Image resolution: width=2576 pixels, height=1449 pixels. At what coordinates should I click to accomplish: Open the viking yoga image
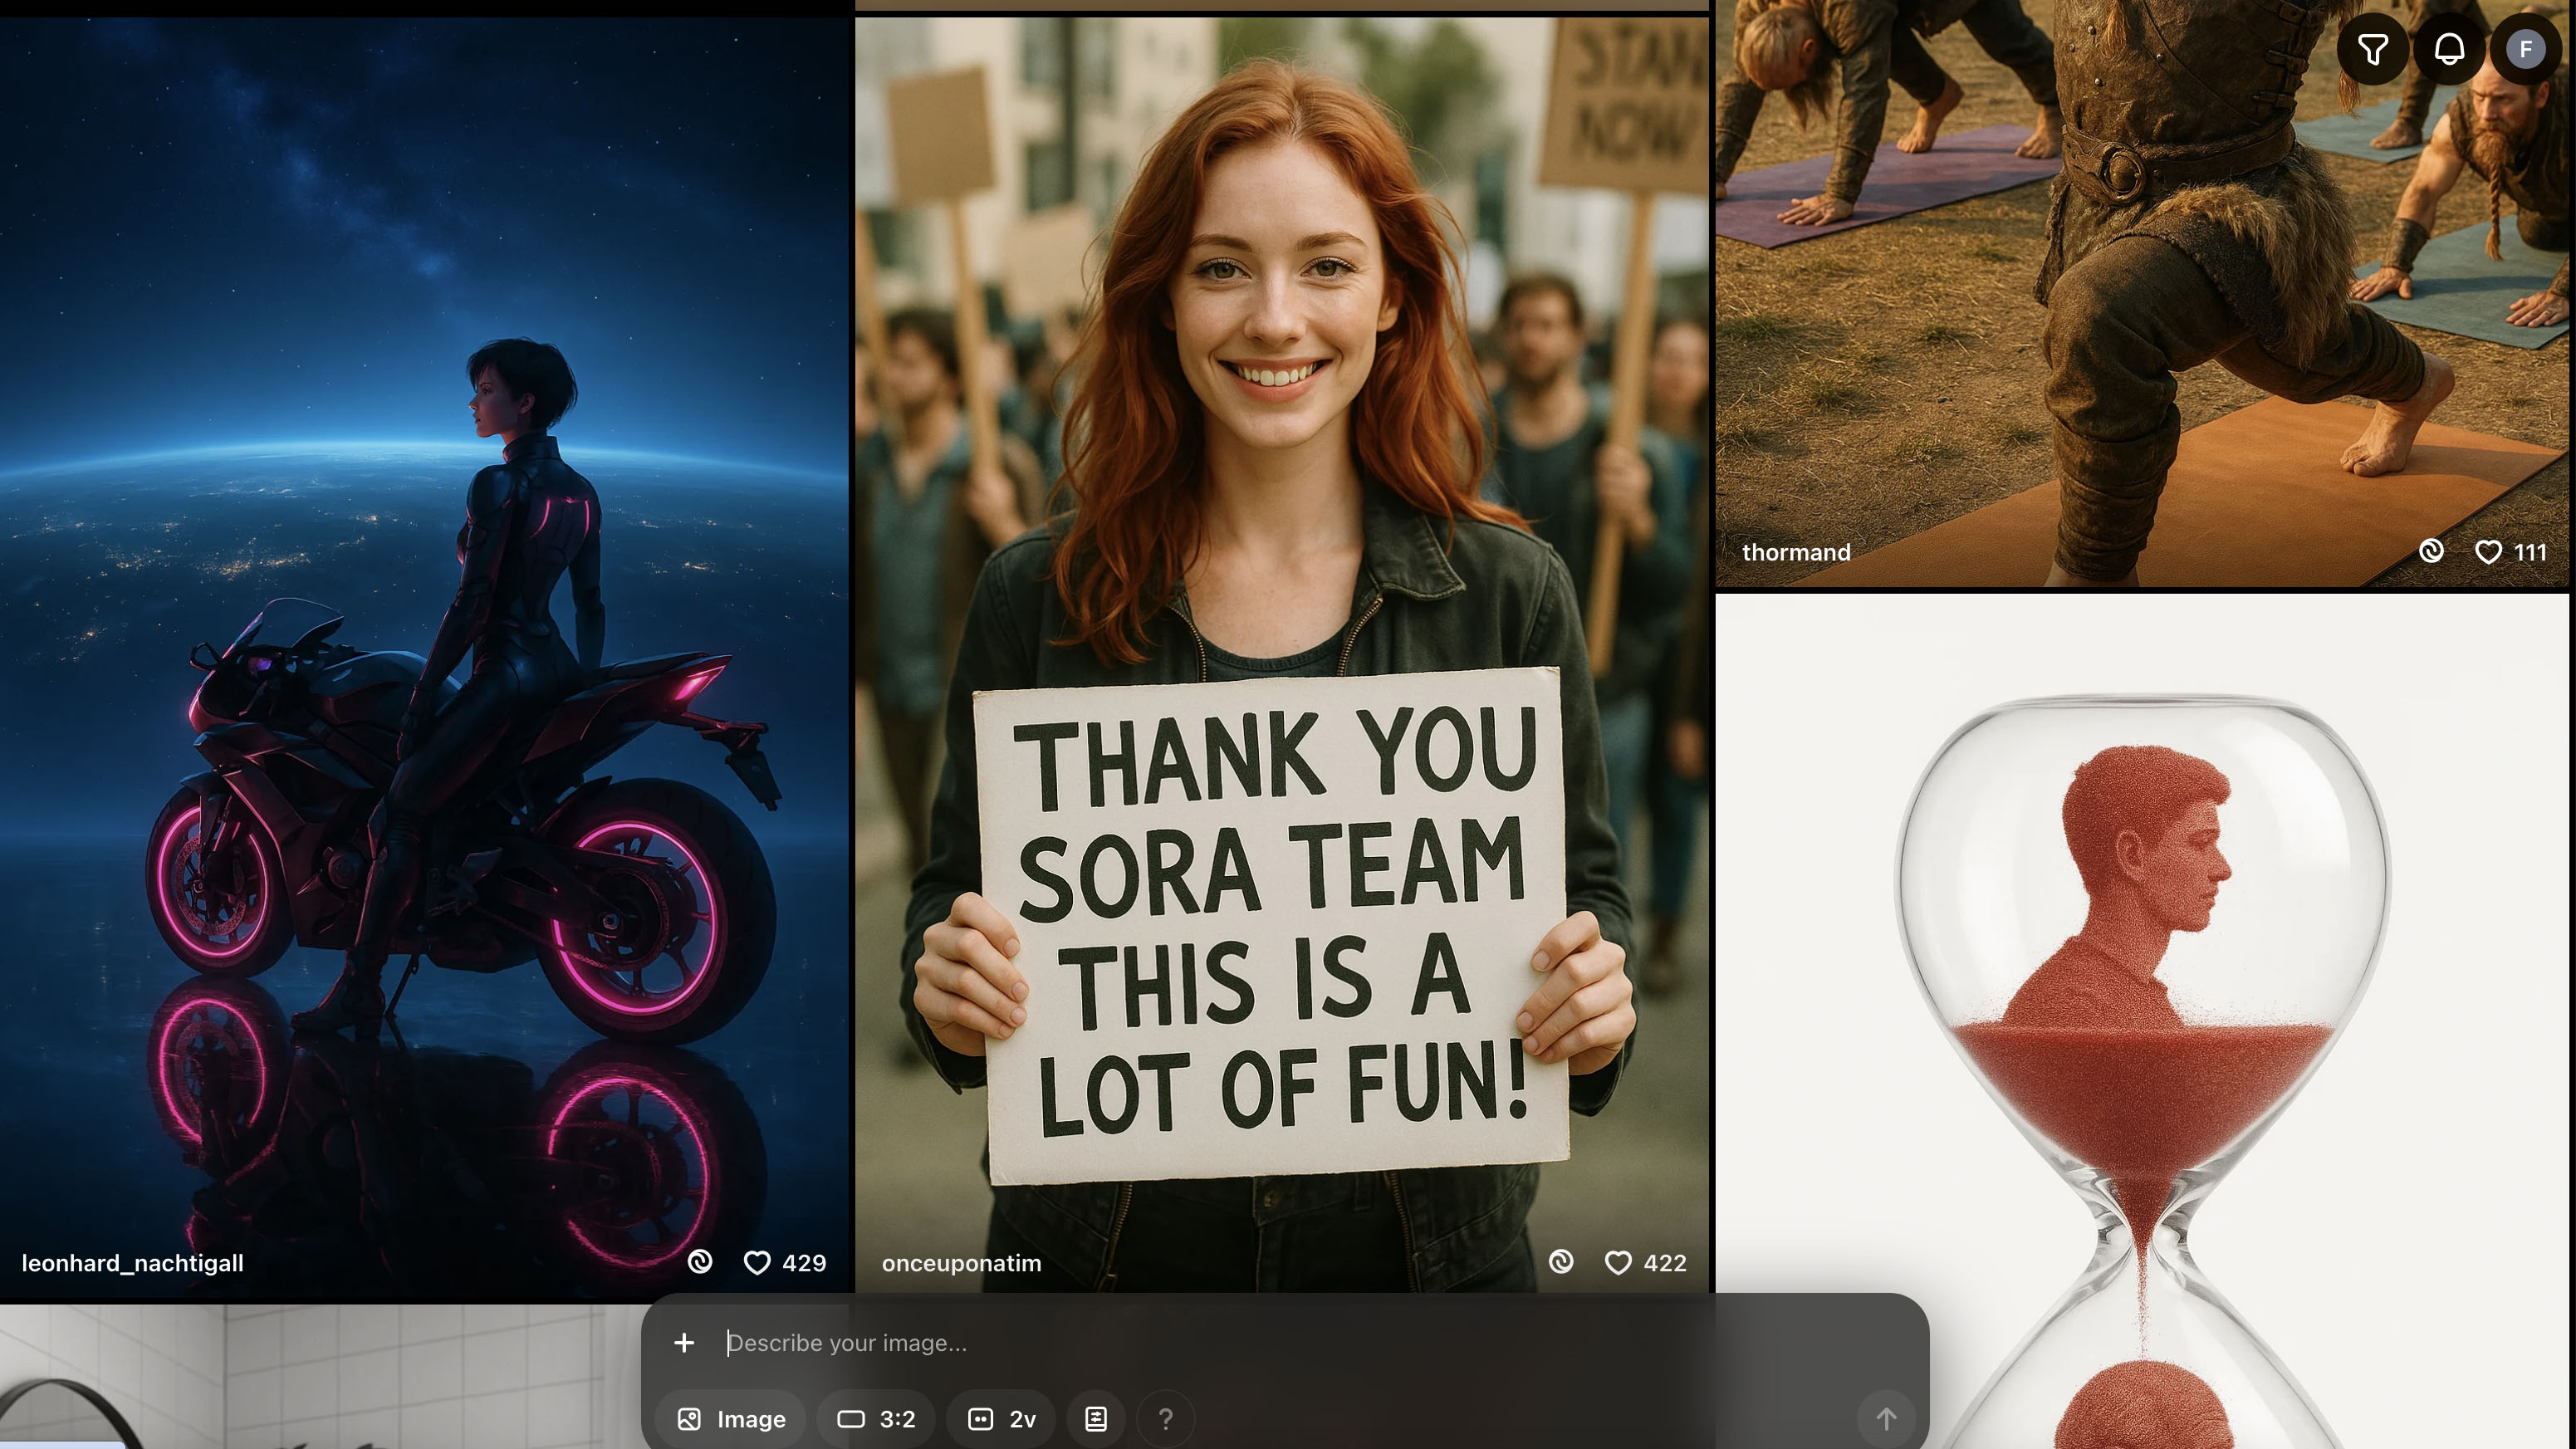point(2142,293)
